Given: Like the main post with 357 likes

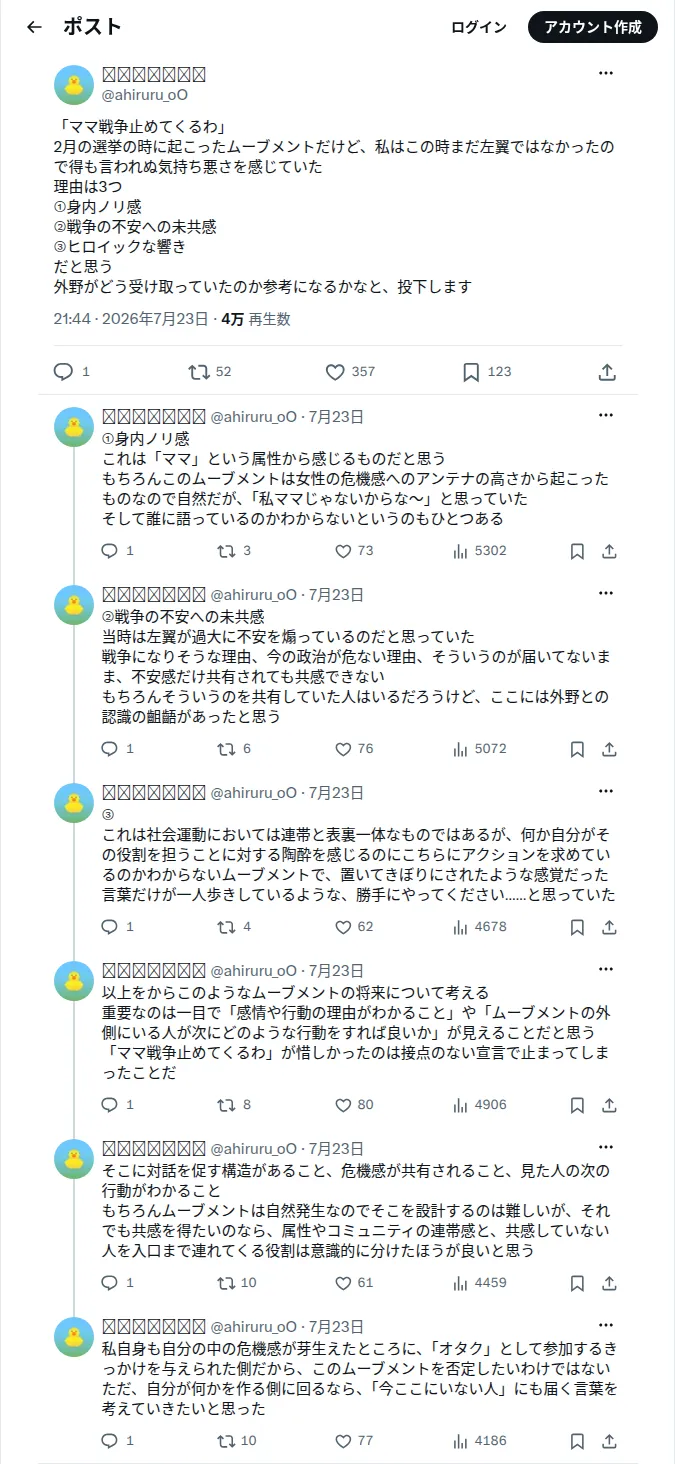Looking at the screenshot, I should (x=350, y=372).
